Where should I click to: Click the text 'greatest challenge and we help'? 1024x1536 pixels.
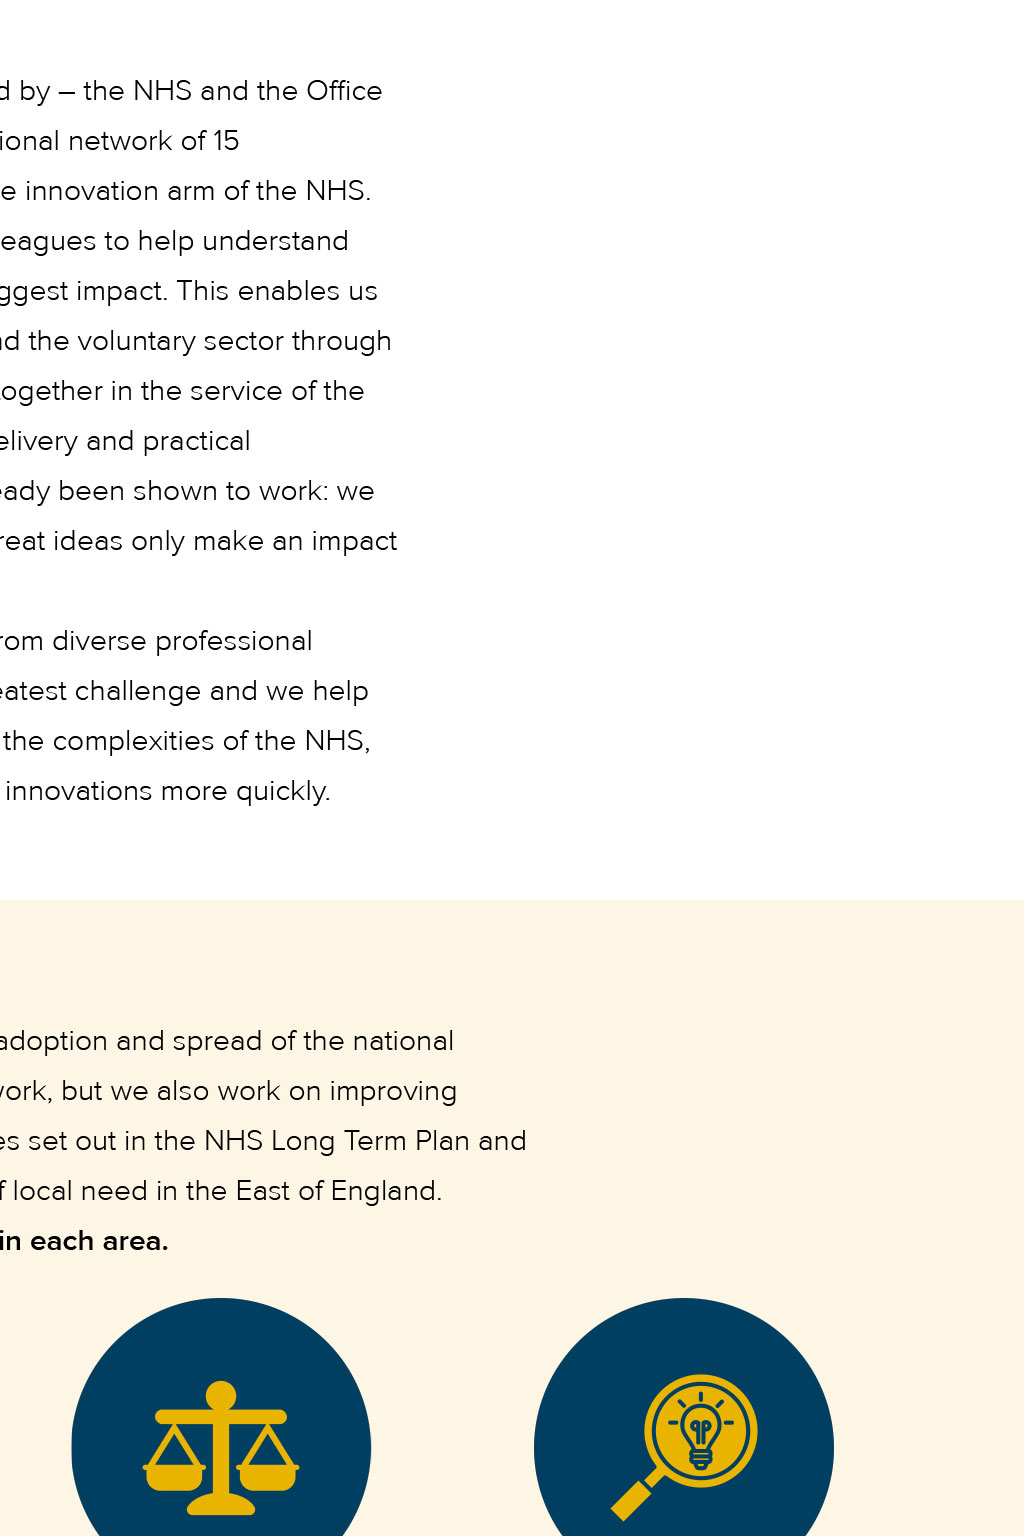pos(184,691)
